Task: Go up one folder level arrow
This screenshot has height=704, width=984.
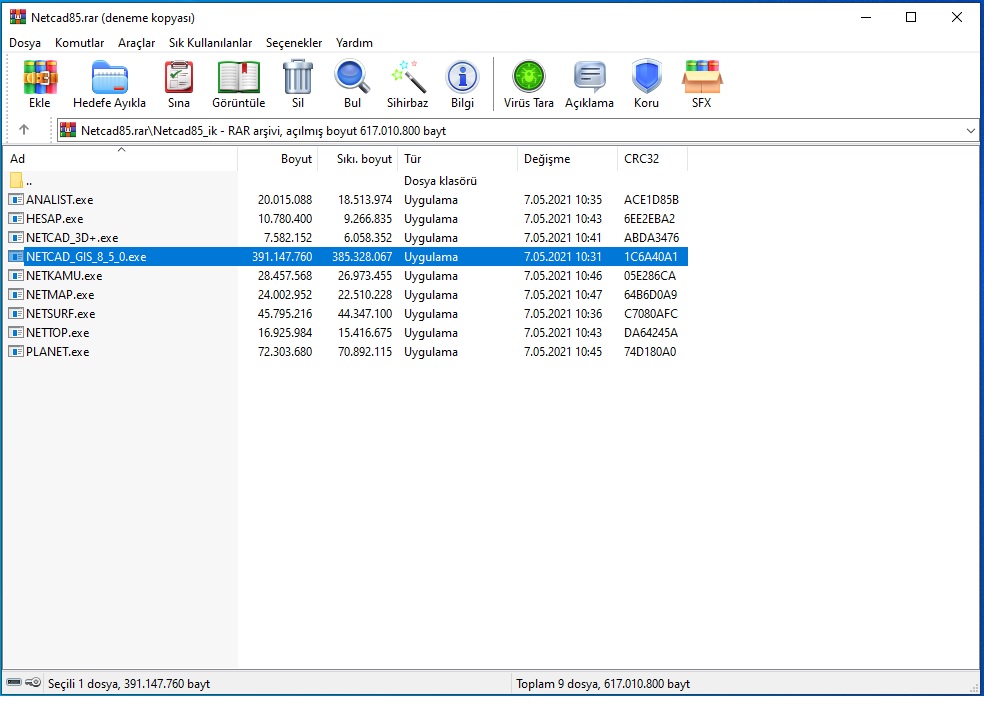Action: pos(24,130)
